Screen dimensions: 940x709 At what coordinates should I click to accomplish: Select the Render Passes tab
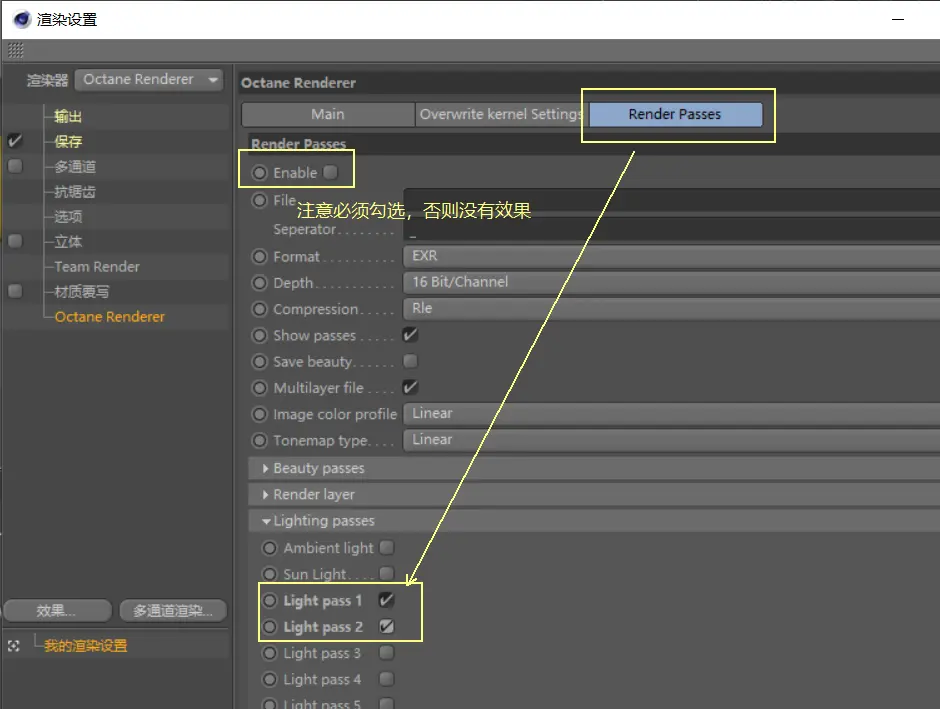pos(676,114)
